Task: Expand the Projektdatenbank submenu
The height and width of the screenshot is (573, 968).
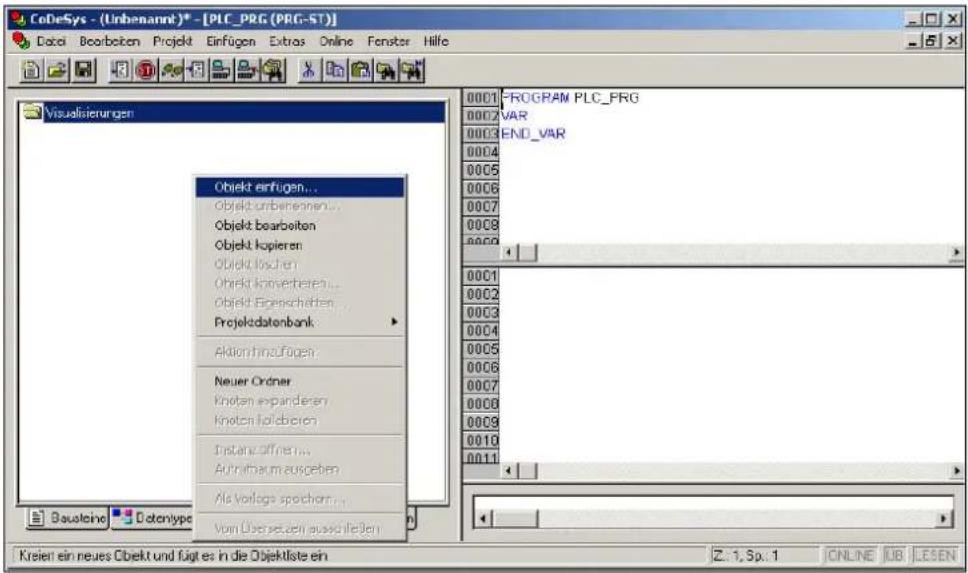Action: tap(300, 322)
